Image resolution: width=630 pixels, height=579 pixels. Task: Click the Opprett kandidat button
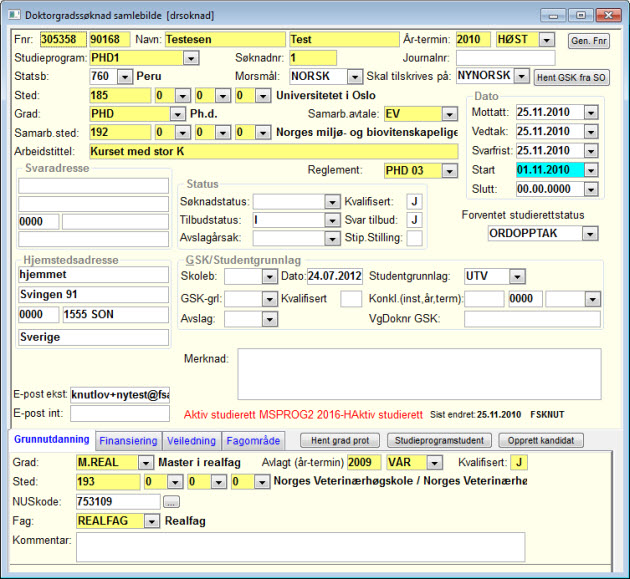541,440
